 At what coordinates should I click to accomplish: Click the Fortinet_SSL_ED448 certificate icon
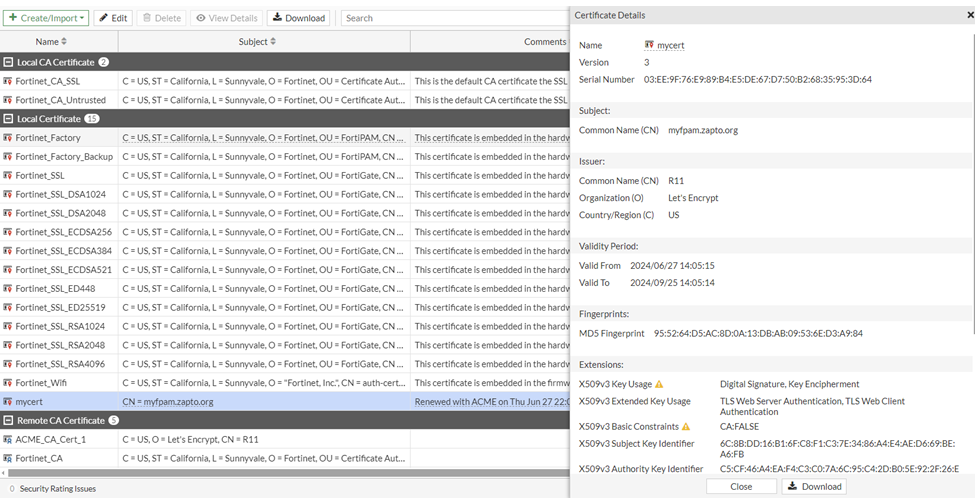[x=7, y=288]
